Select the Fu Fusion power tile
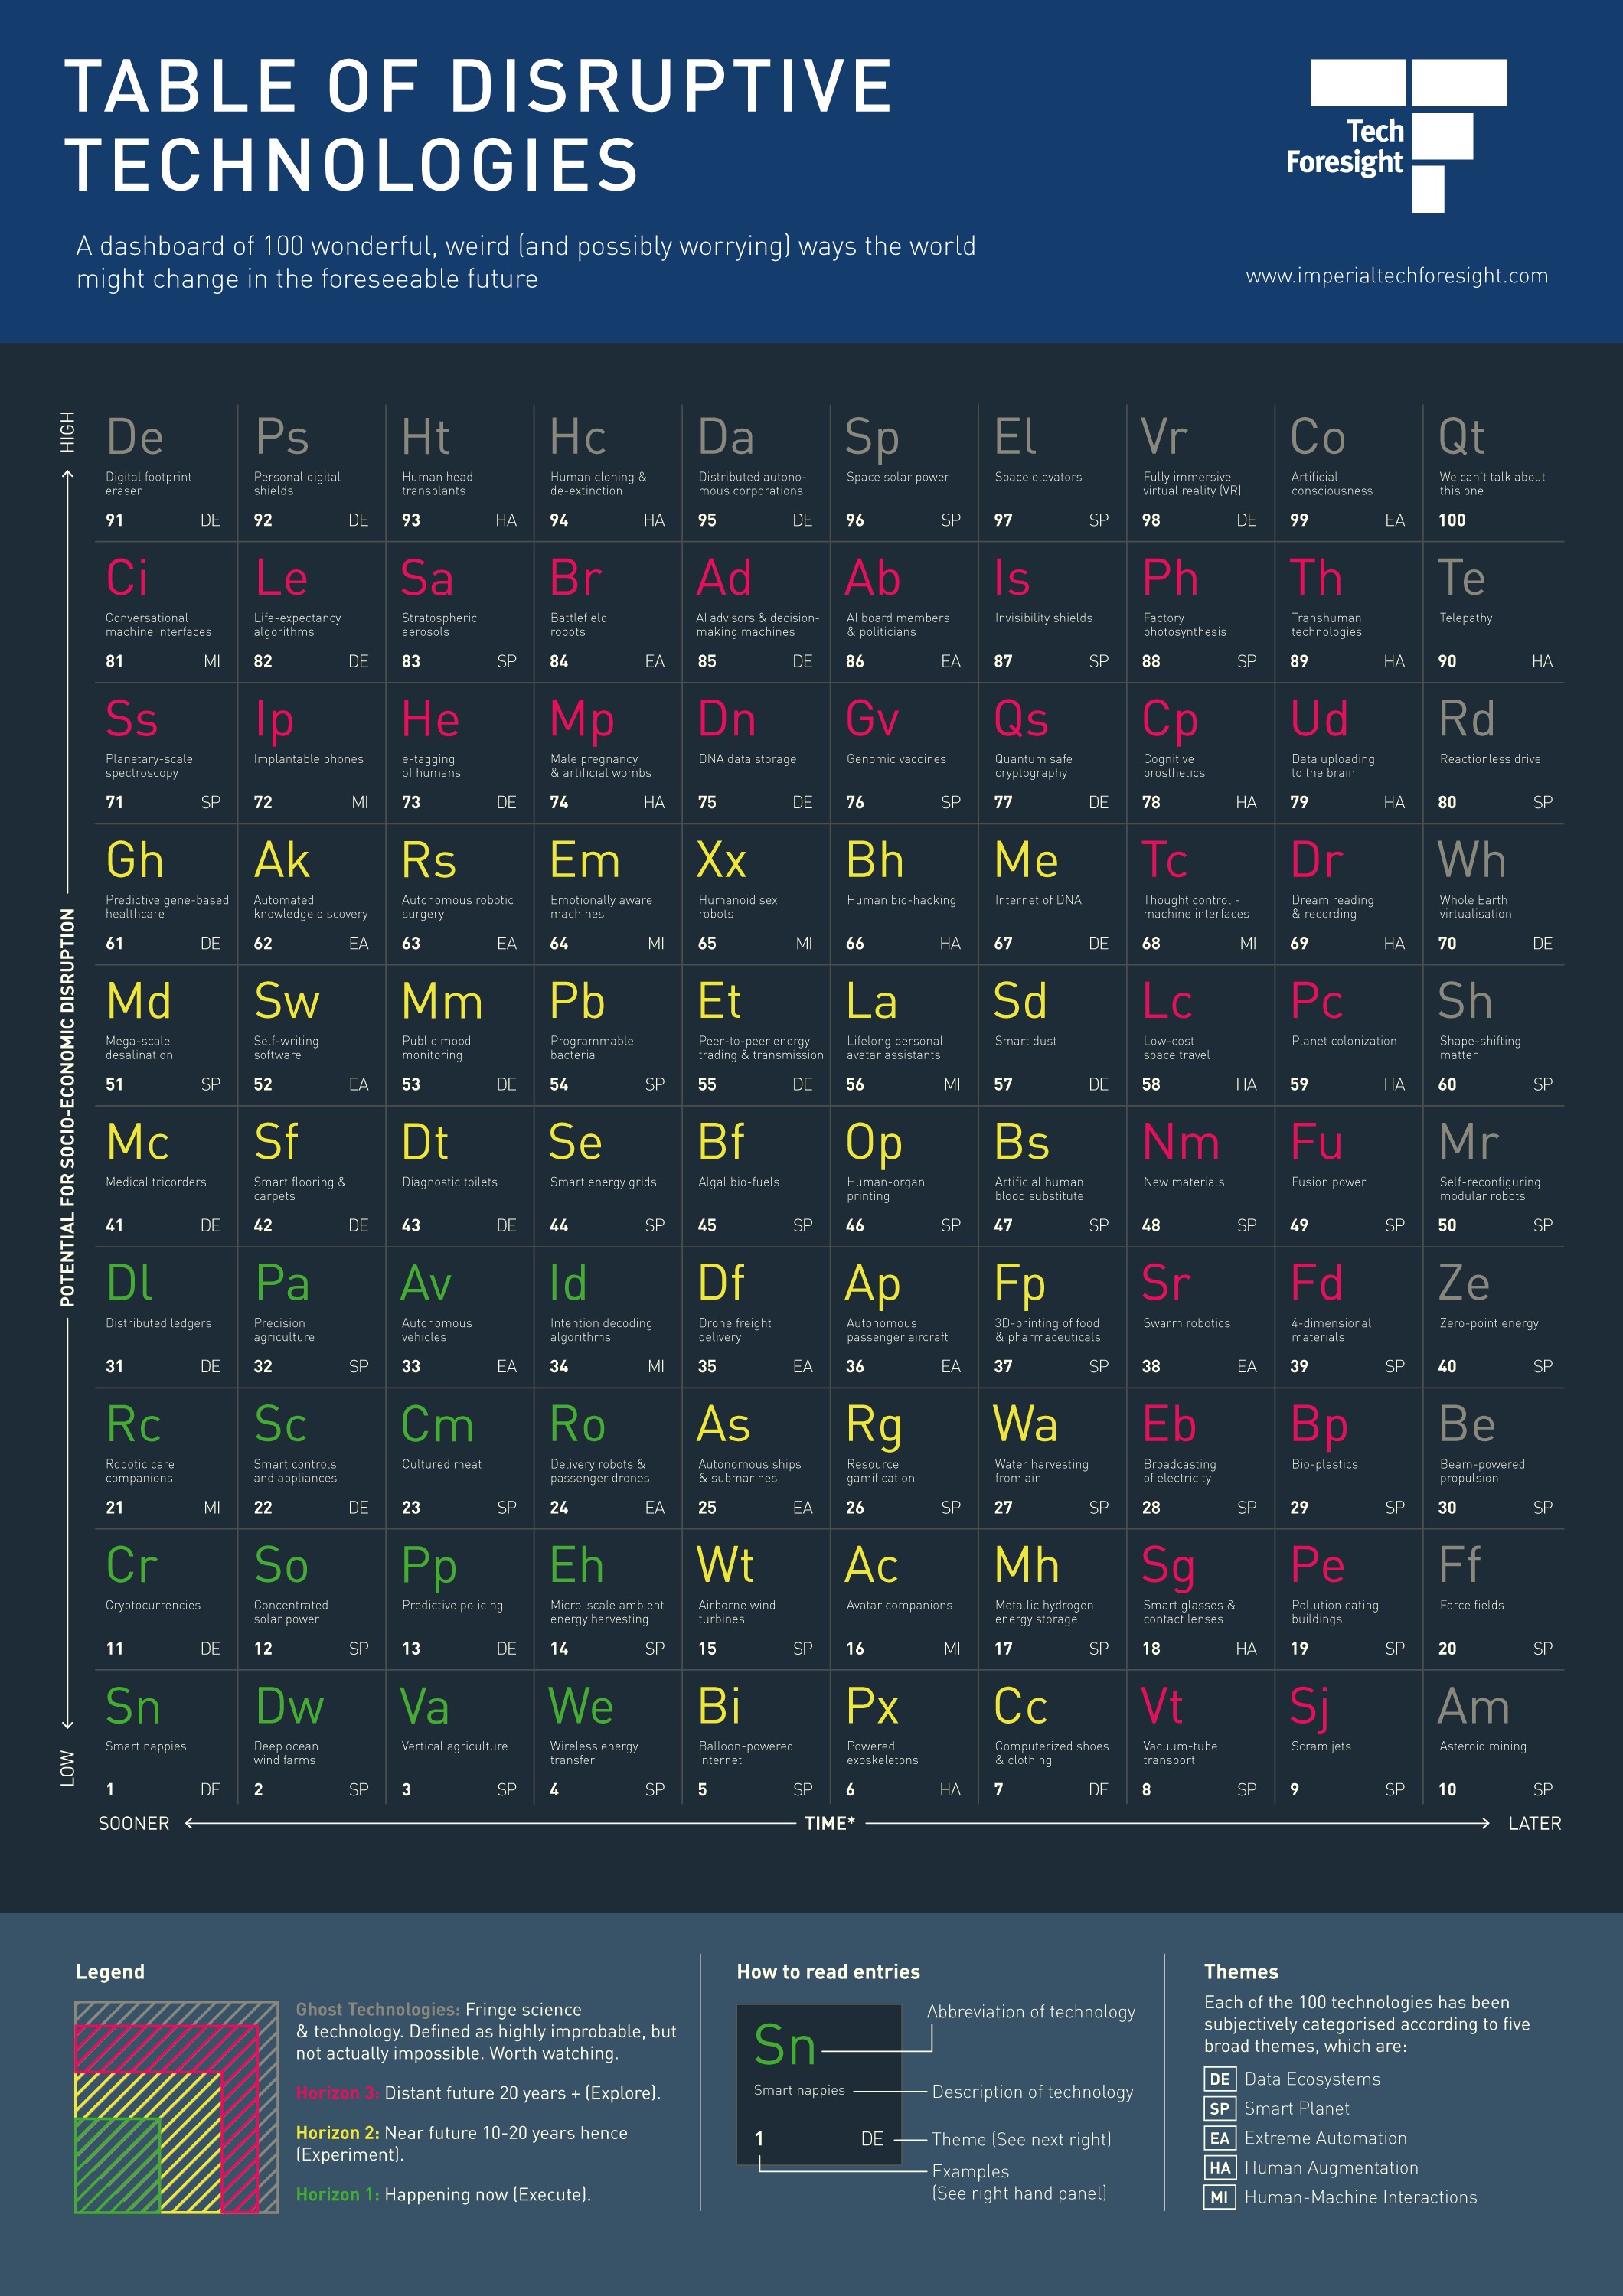Image resolution: width=1623 pixels, height=2296 pixels. pos(1347,1177)
